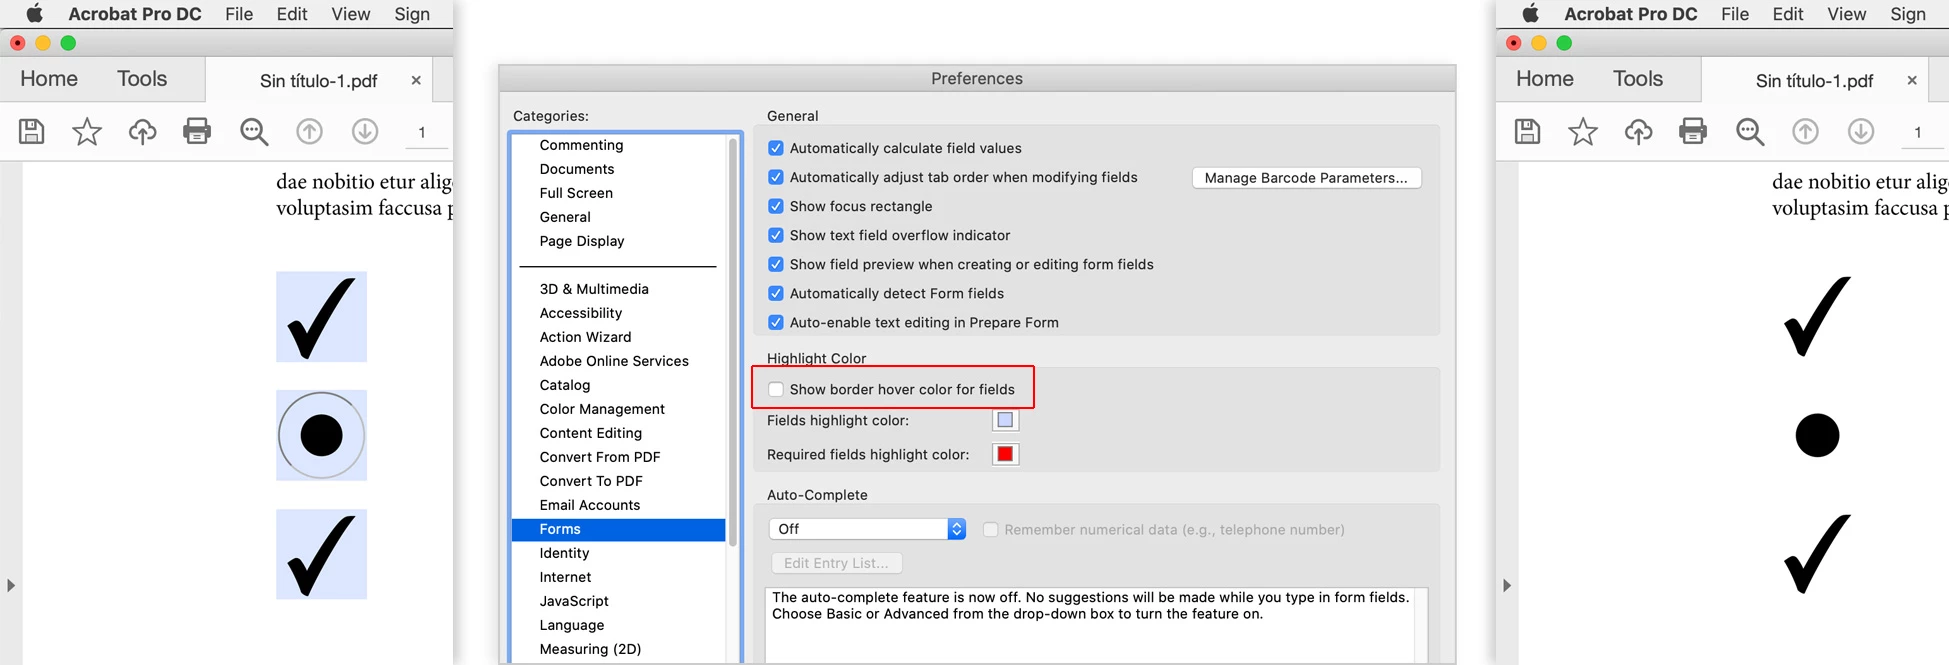Enable Show border hover color for fields
Screen dimensions: 1949x665
coord(775,389)
